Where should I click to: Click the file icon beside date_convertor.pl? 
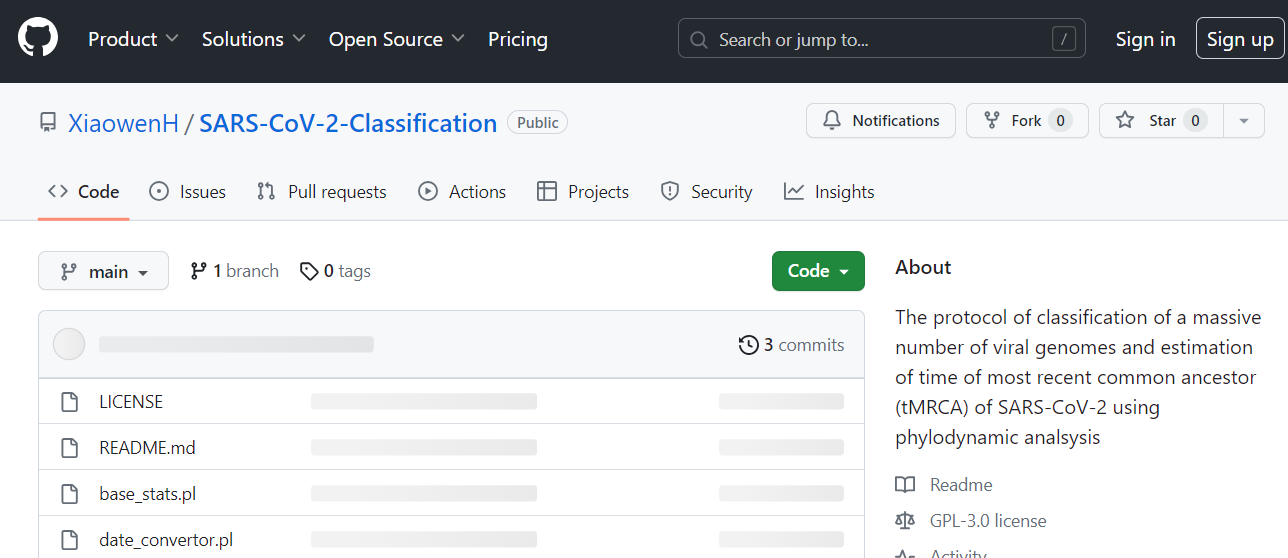(x=69, y=540)
